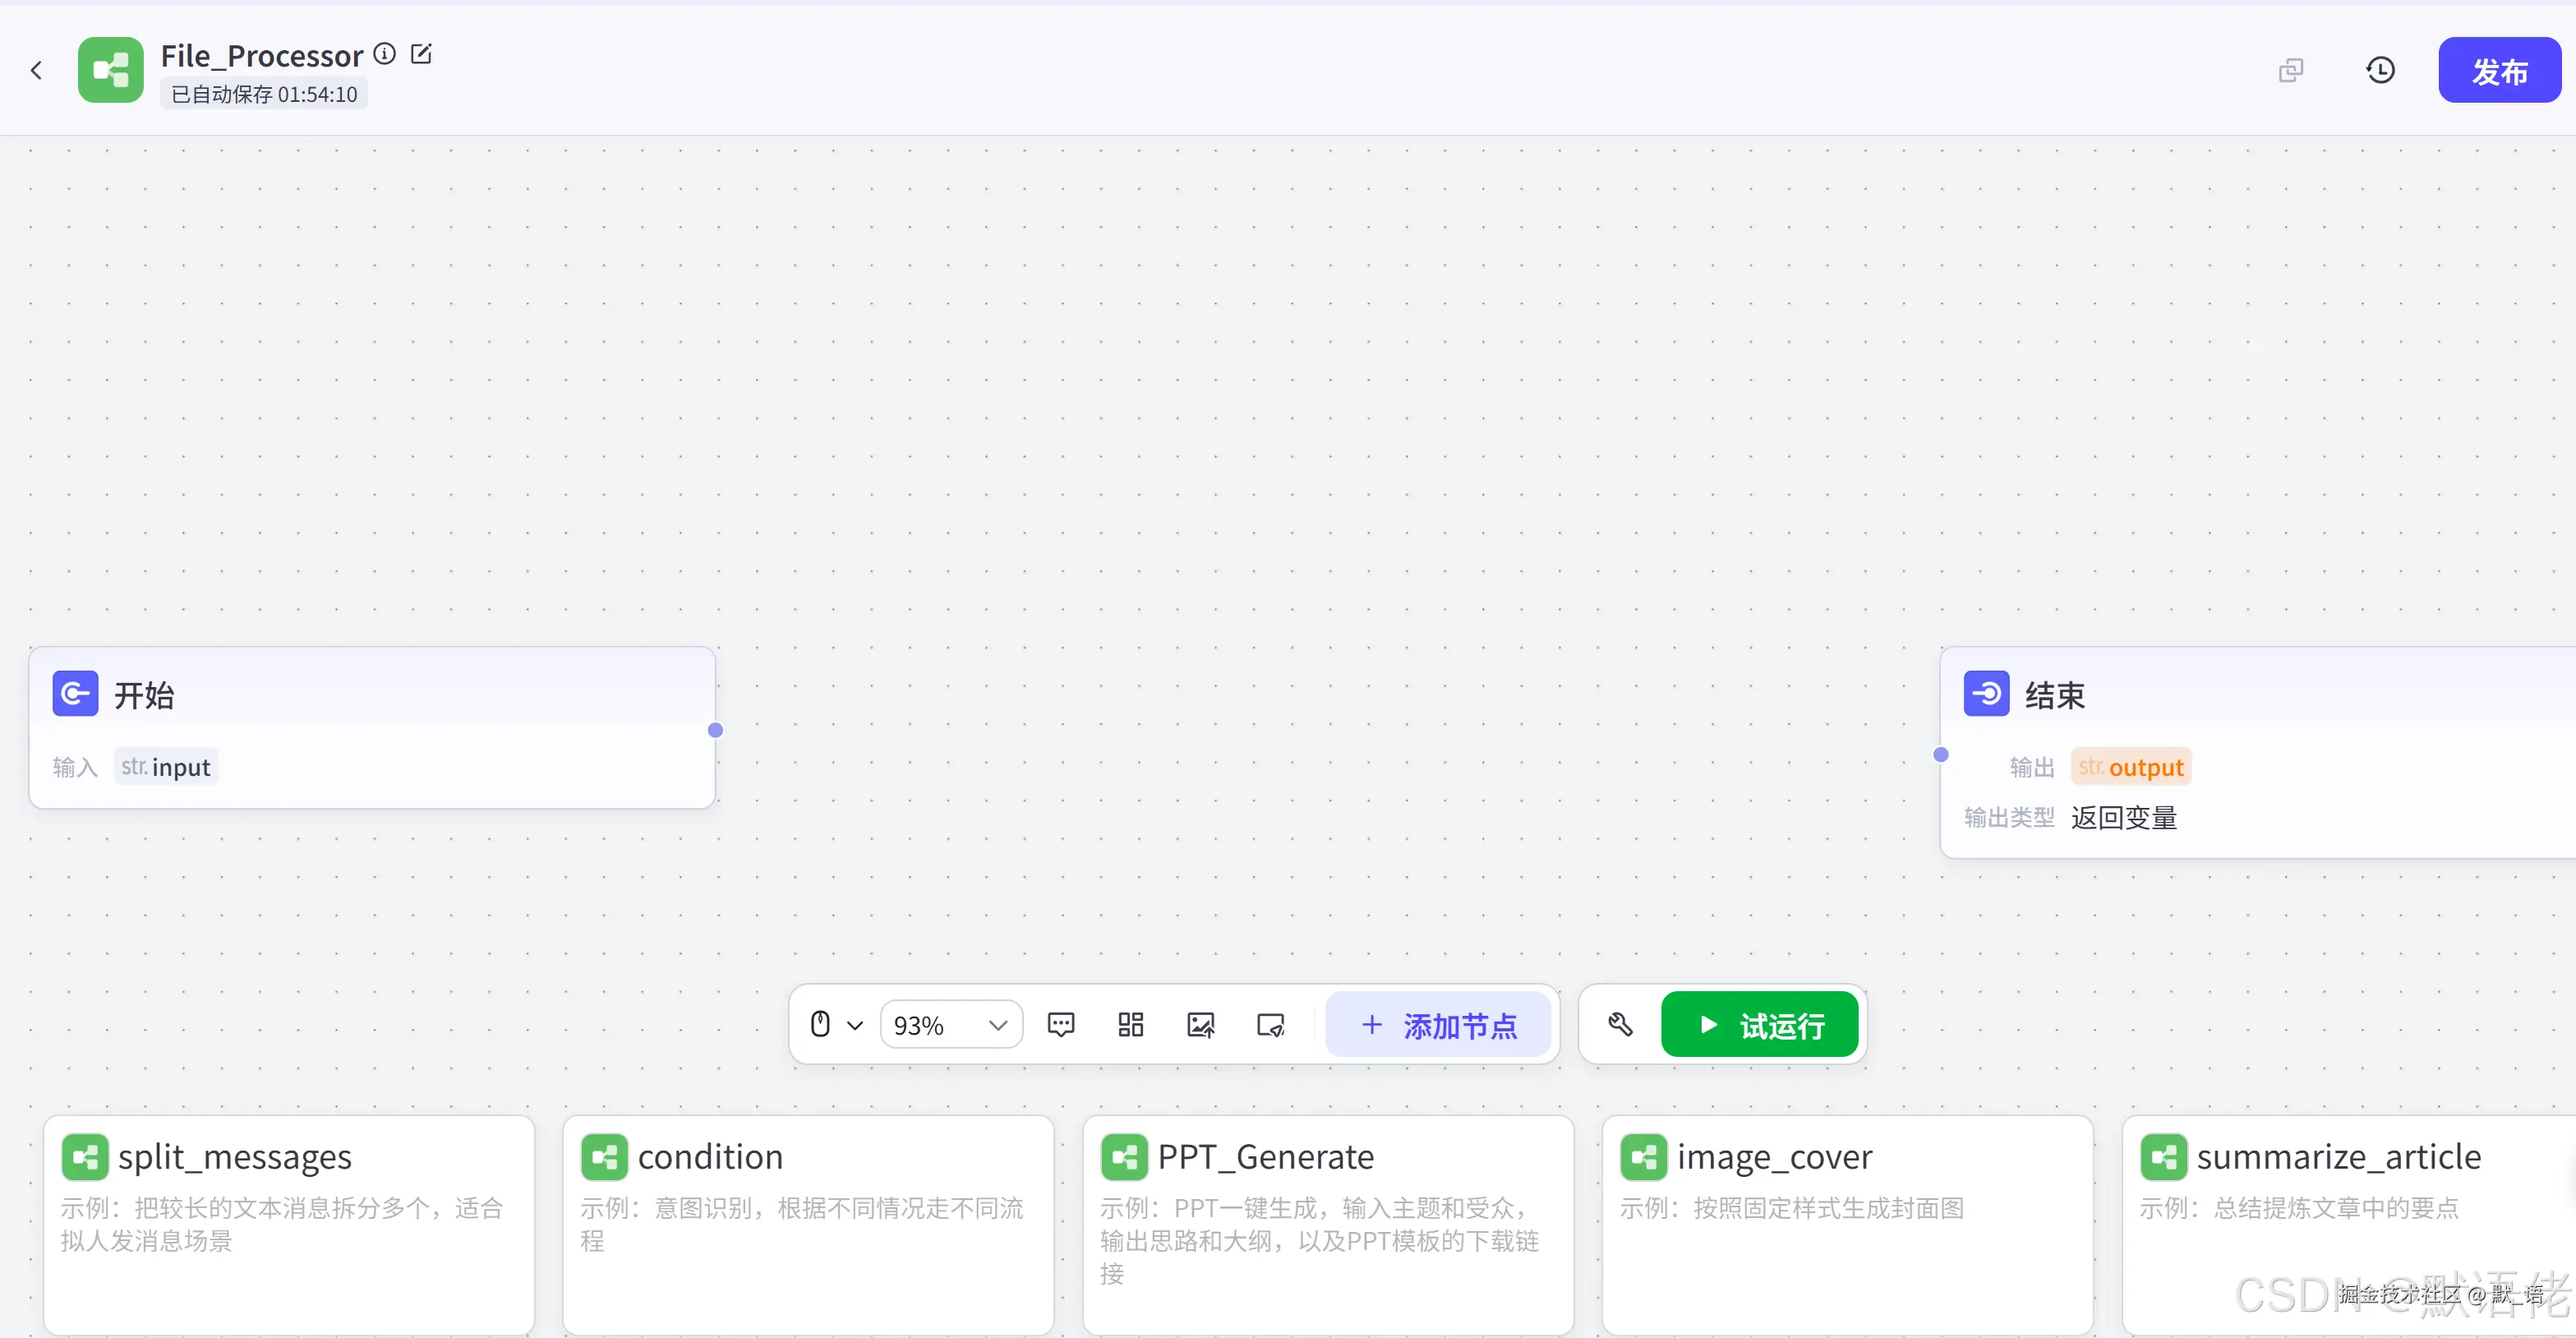The image size is (2576, 1338).
Task: Click the auto-arrange layout icon
Action: click(x=1130, y=1025)
